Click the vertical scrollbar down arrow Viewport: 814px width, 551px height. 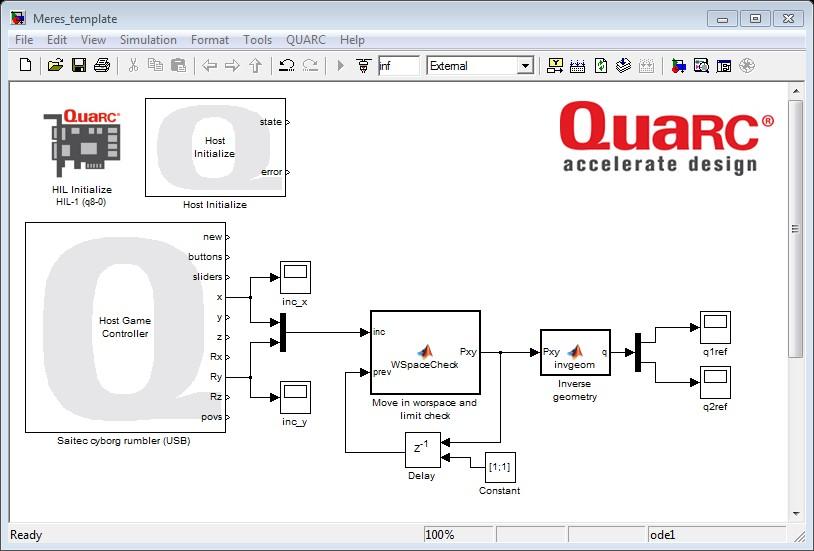click(796, 514)
